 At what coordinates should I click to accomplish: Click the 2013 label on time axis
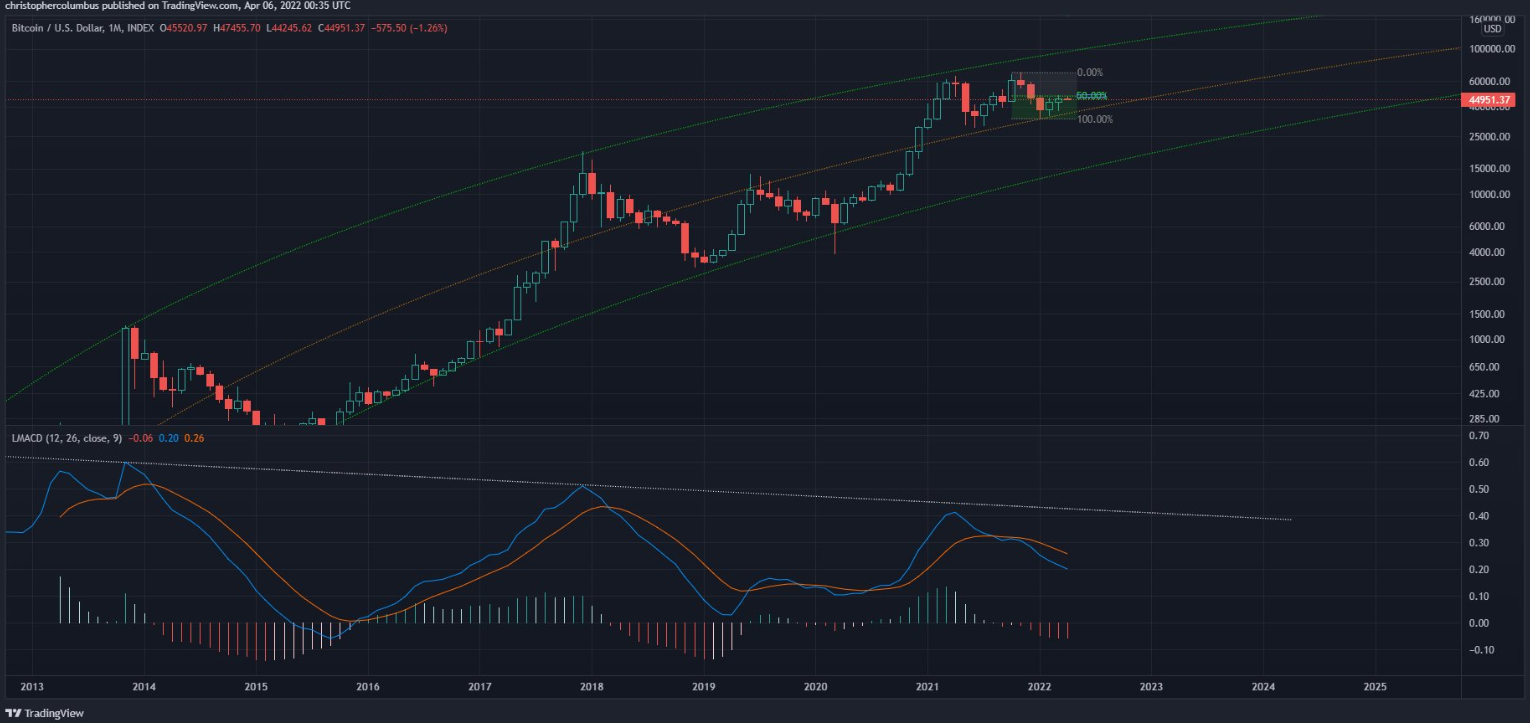coord(32,687)
